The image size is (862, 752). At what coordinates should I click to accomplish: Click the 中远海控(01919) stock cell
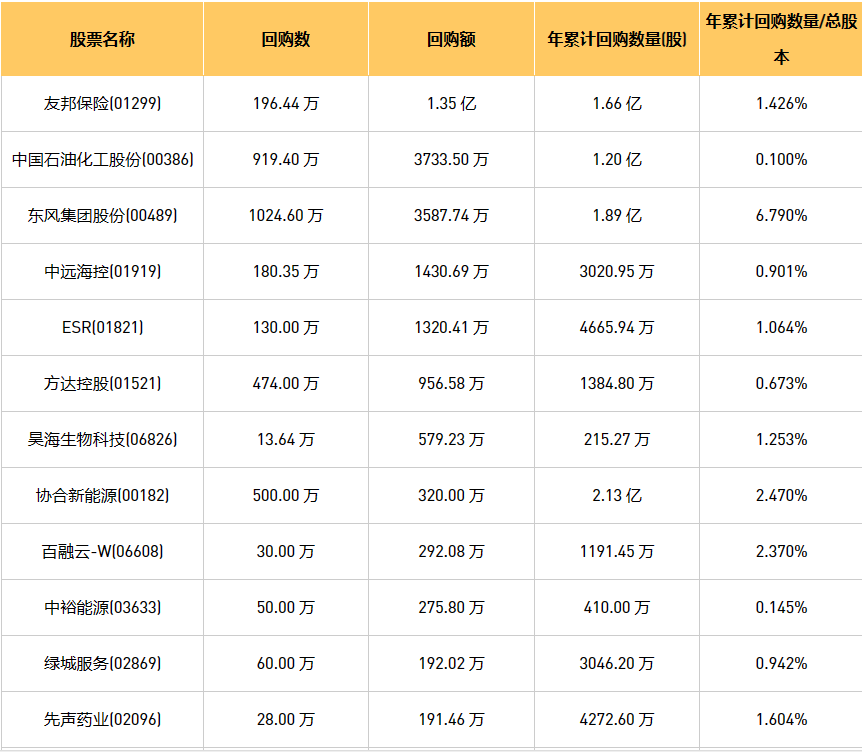pos(102,271)
